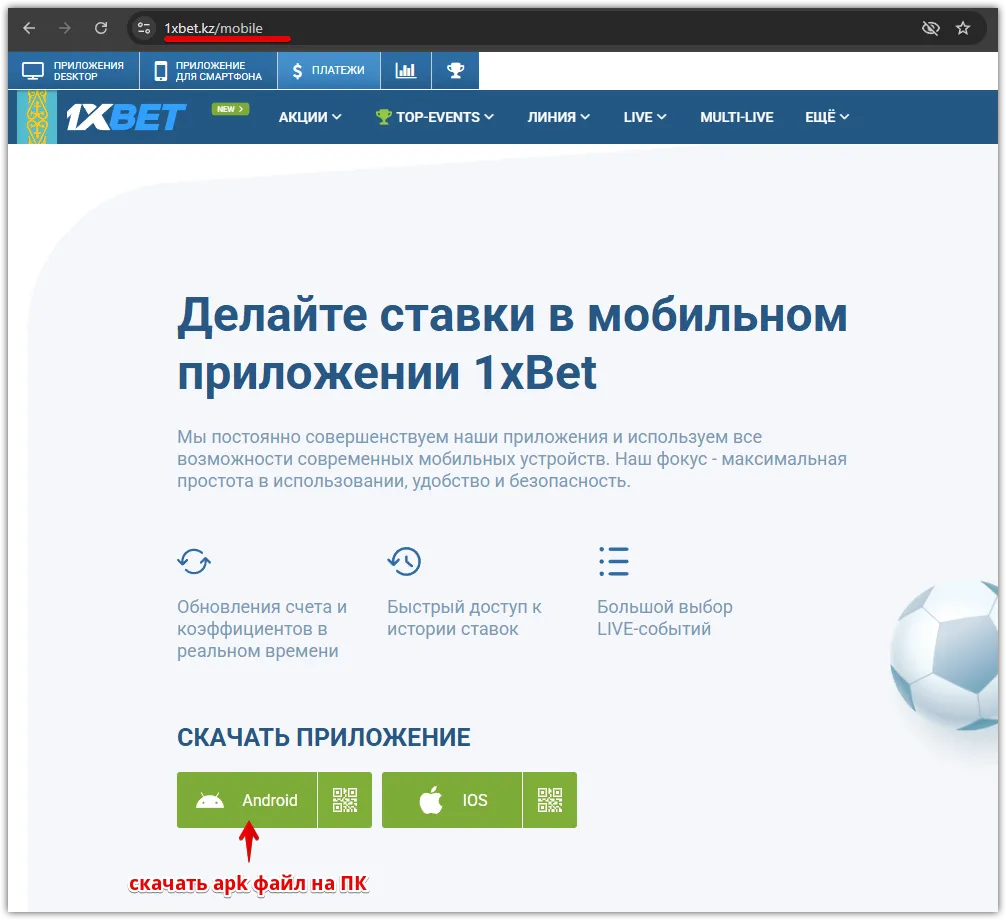Viewport: 1006px width, 920px height.
Task: Bookmark this page with the star icon
Action: coord(962,28)
